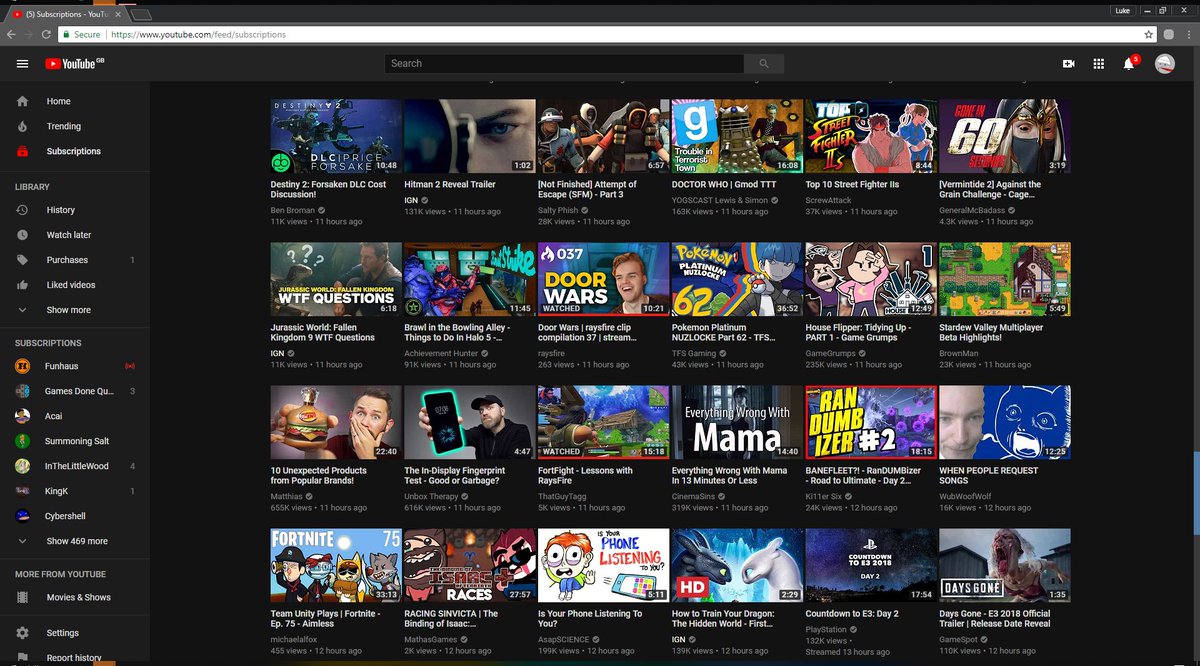Reload the page with refresh button

pos(47,34)
